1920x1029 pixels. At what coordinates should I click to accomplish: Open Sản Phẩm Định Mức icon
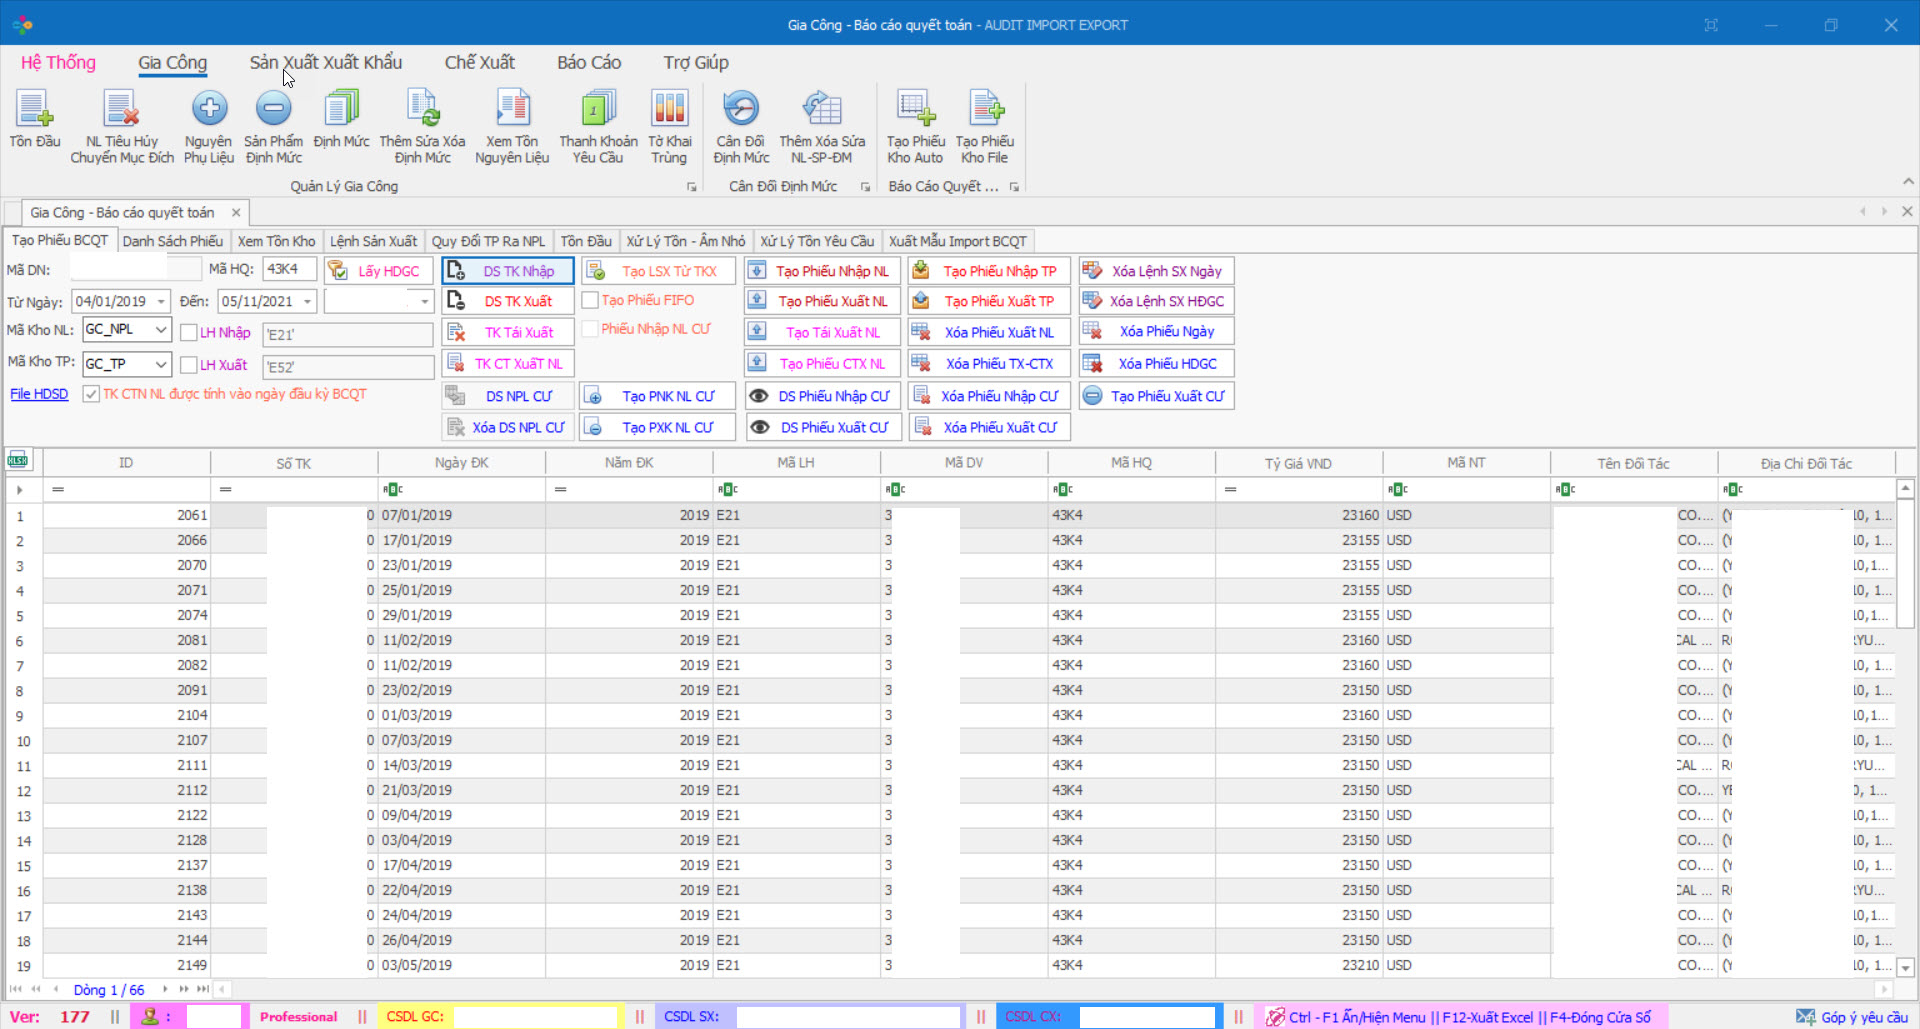pos(273,108)
